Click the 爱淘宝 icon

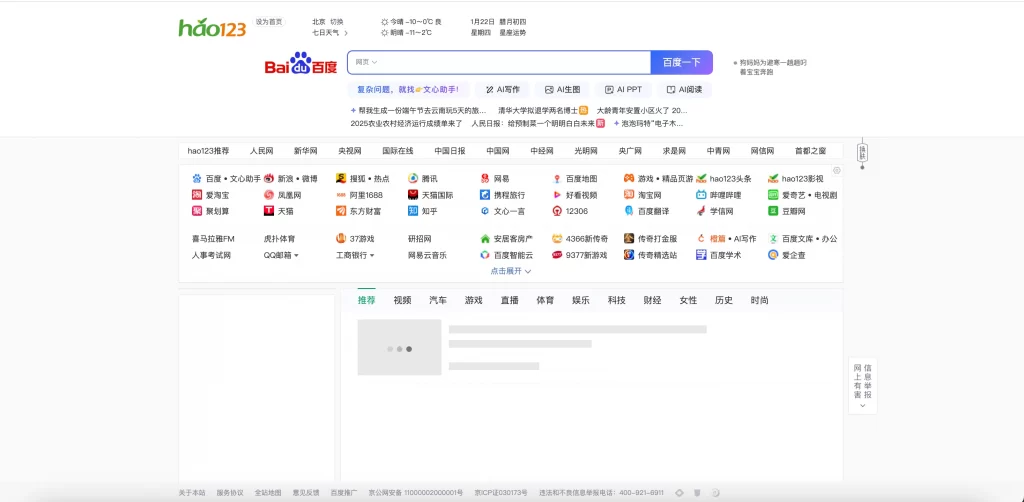tap(197, 195)
